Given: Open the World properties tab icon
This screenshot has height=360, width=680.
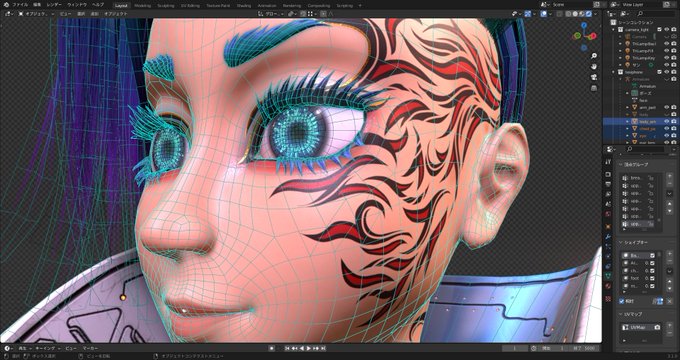Looking at the screenshot, I should pyautogui.click(x=608, y=214).
